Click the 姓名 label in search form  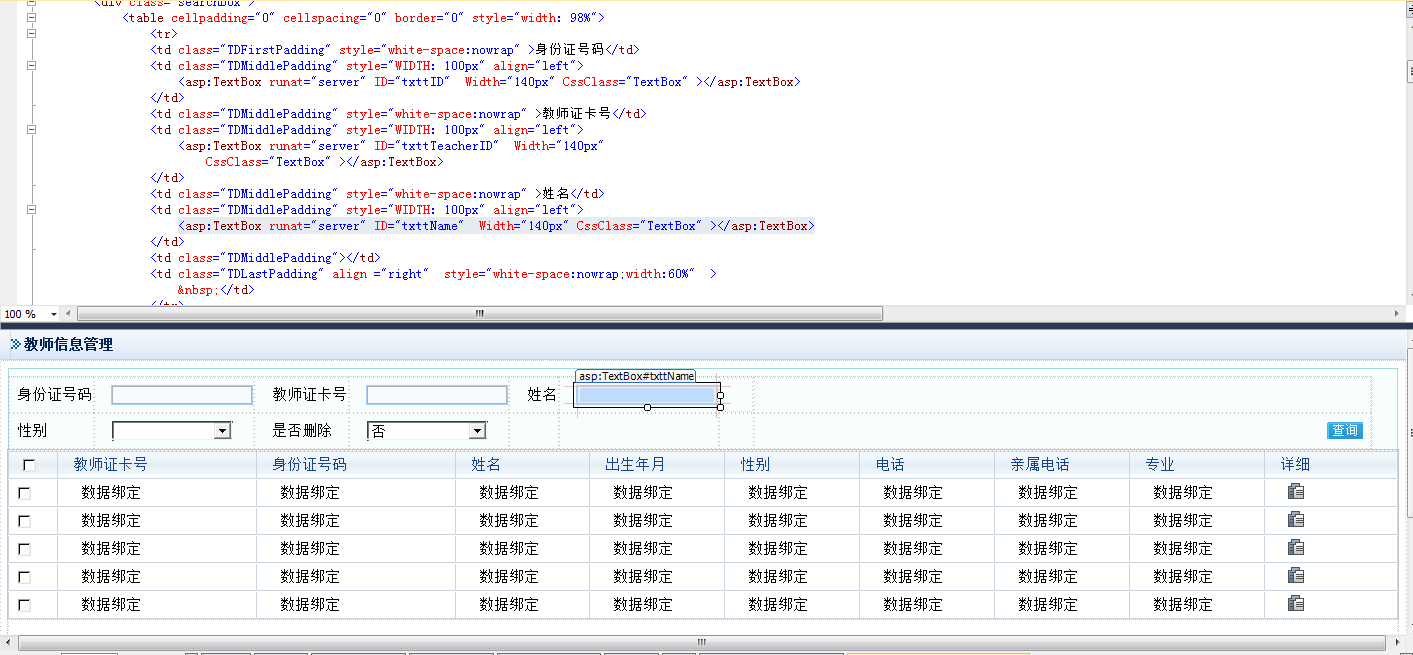pyautogui.click(x=542, y=395)
